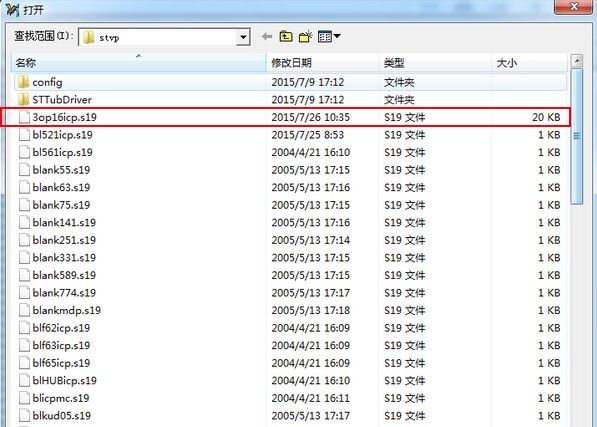Select the blf62icp.s19 file icon

tap(24, 328)
